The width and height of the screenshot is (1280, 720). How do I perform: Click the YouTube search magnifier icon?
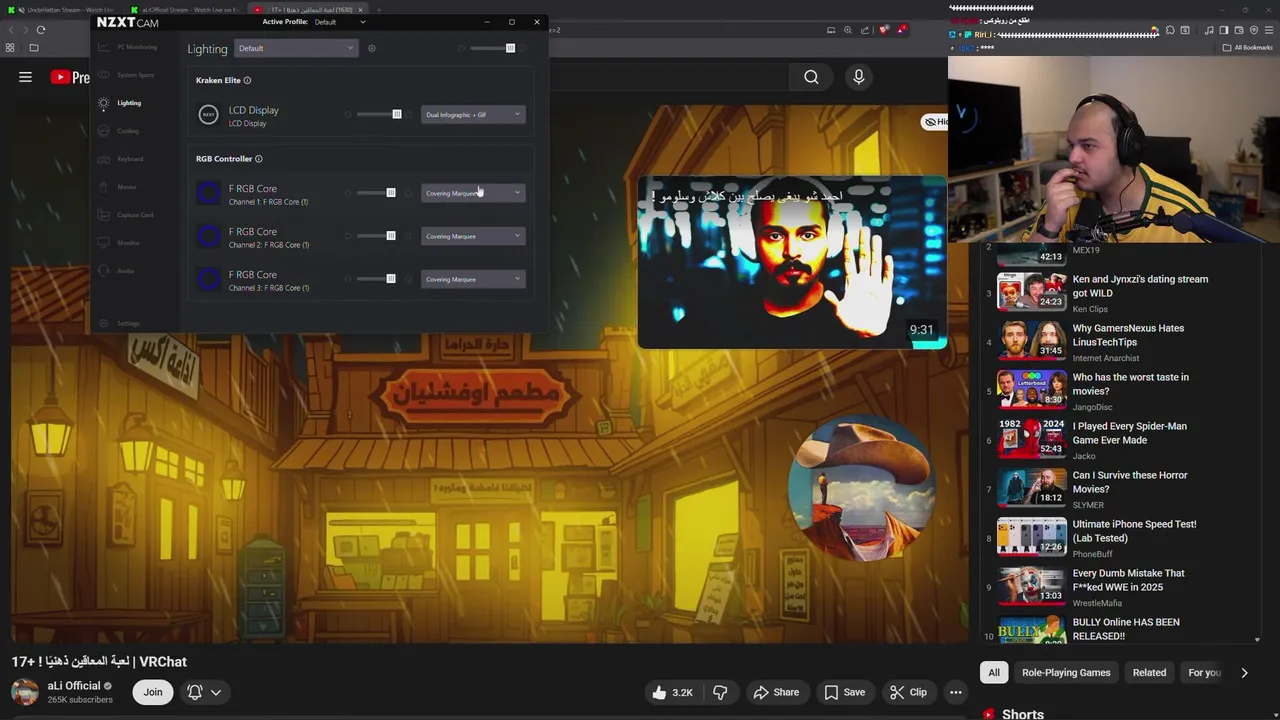(x=811, y=77)
